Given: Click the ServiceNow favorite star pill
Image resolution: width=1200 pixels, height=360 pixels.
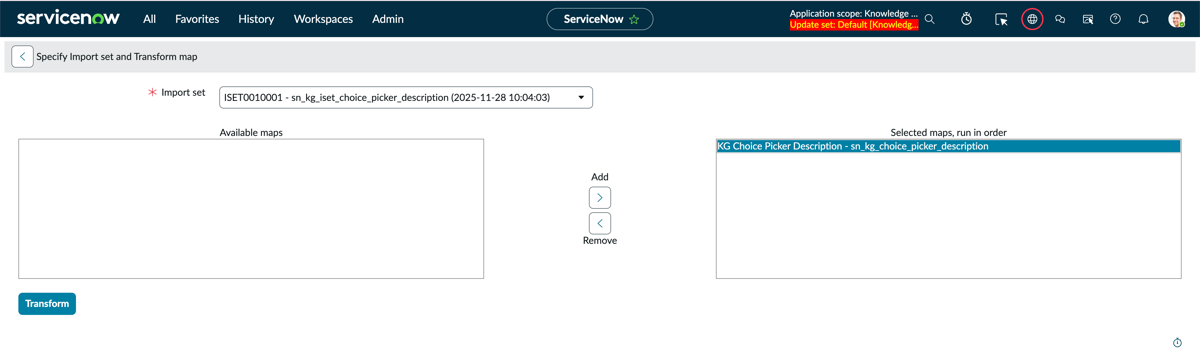Looking at the screenshot, I should click(x=600, y=19).
